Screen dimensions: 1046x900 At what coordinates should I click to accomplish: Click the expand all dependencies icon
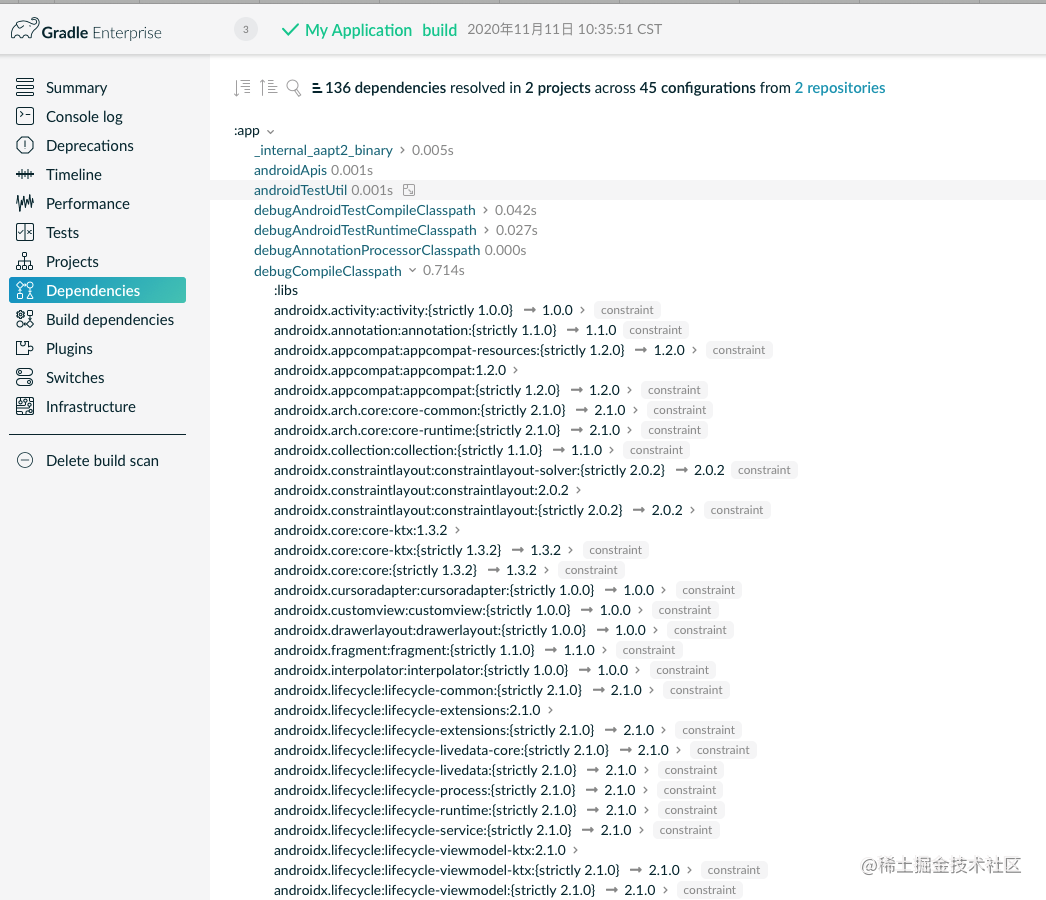(x=242, y=87)
